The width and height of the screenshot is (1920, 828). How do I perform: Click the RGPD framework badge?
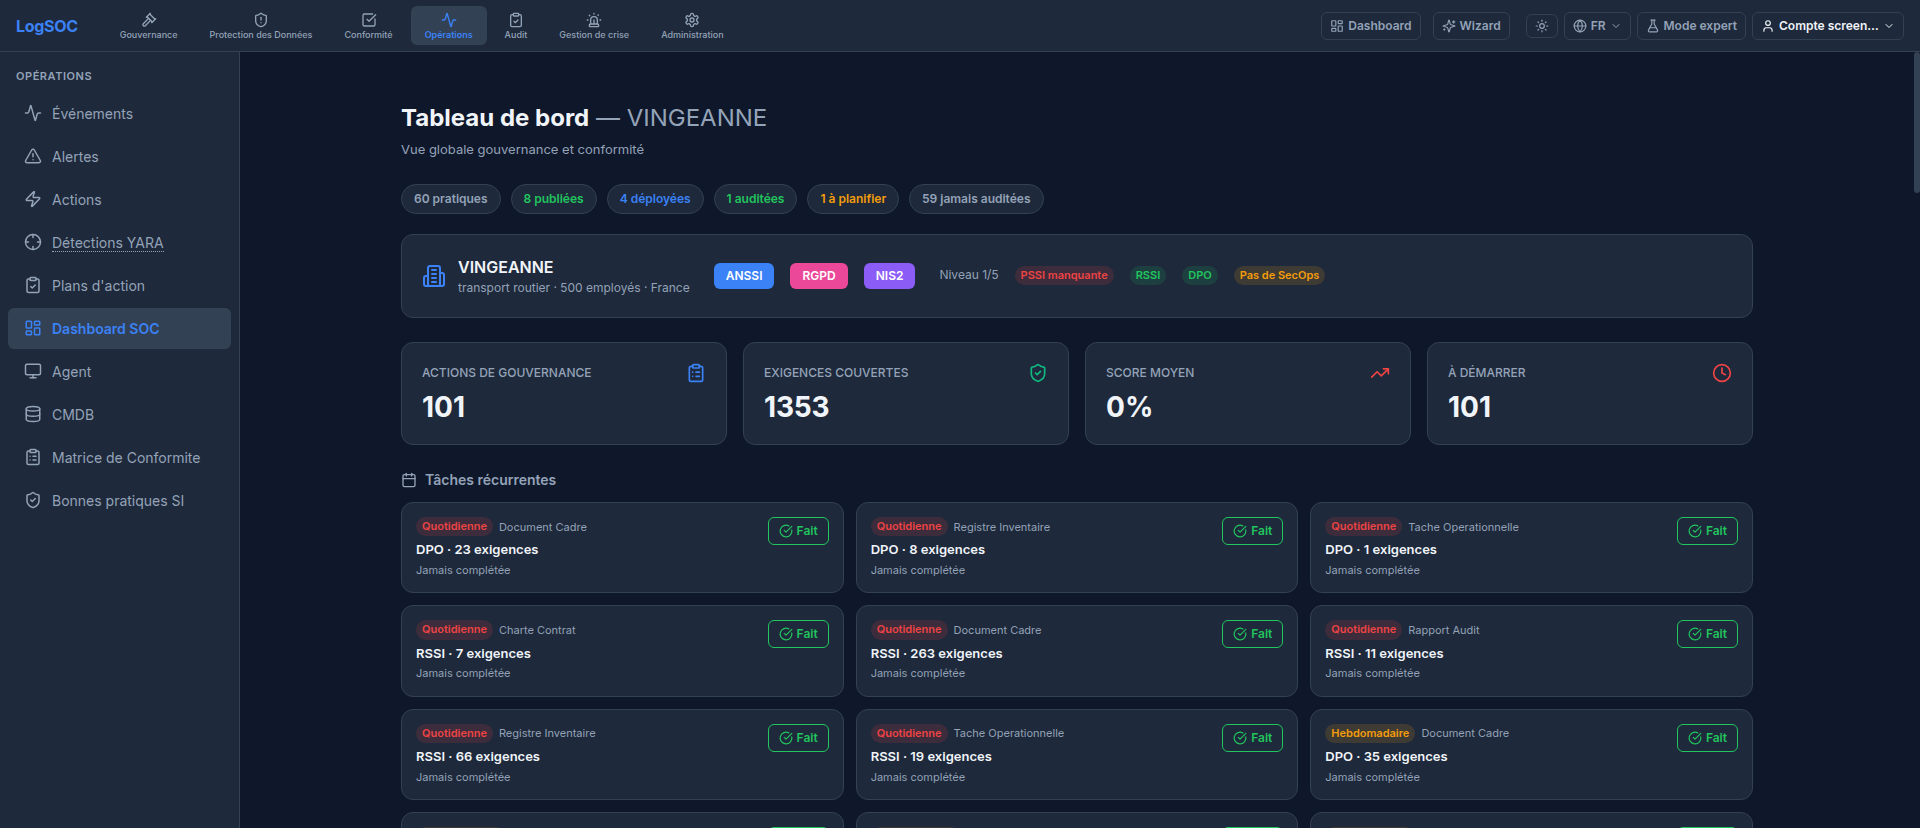tap(819, 276)
